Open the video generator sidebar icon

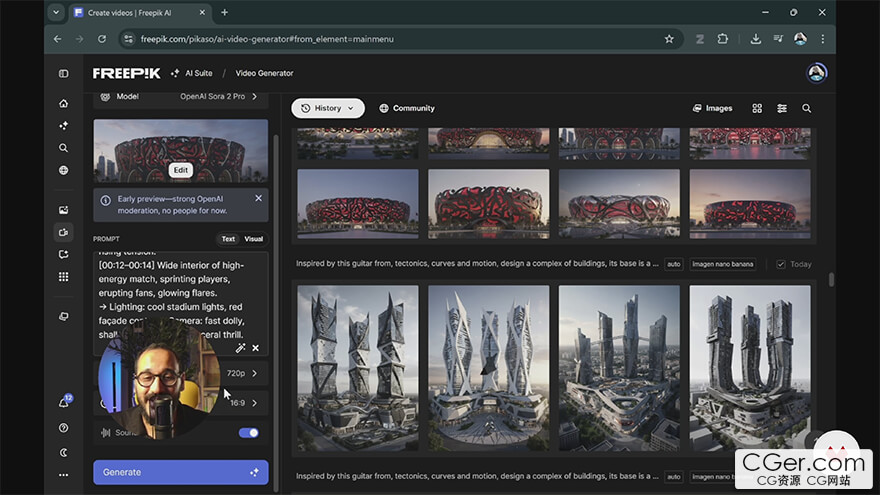click(63, 232)
